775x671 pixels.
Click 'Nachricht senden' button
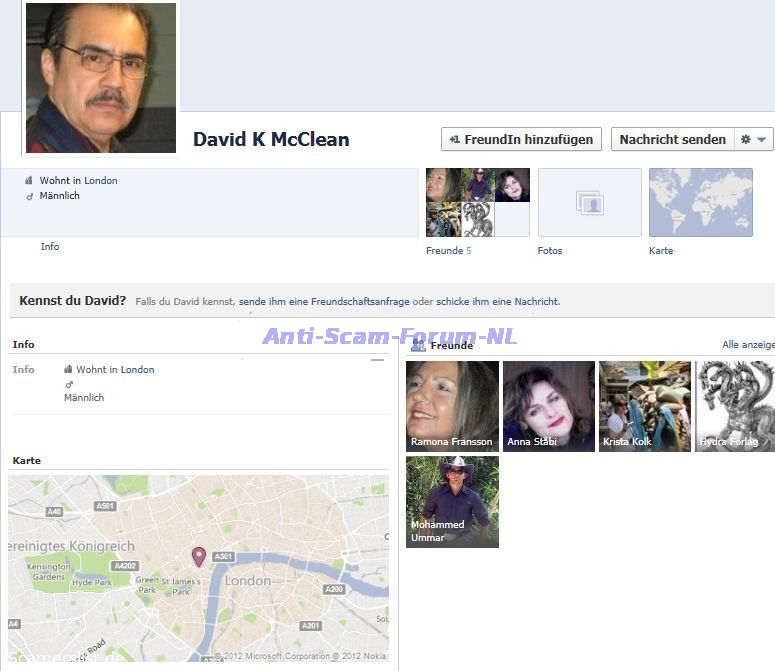pos(672,140)
